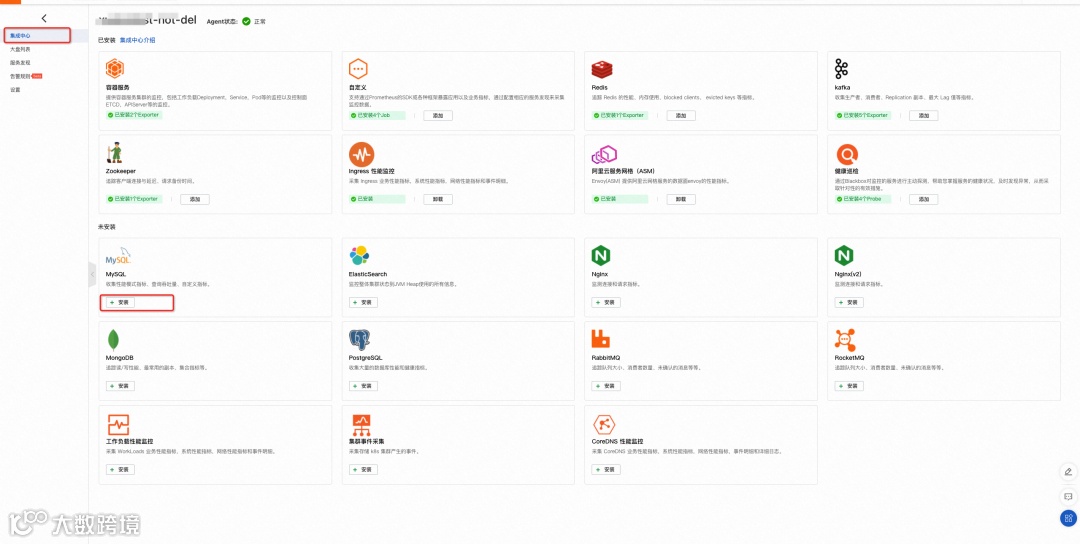The height and width of the screenshot is (544, 1080).
Task: Click 卸载 on the Ingress 性能监控 card
Action: (x=438, y=199)
